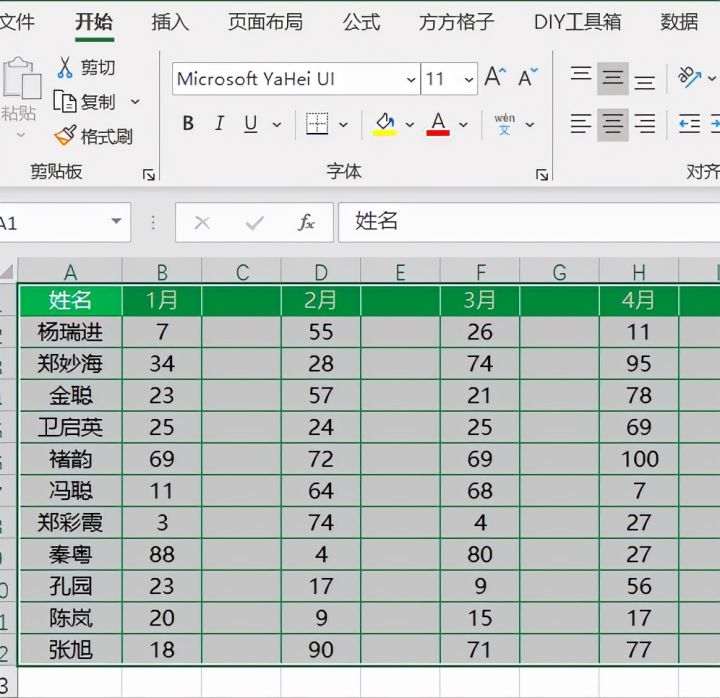Select cell containing 郑彩霞

[x=70, y=523]
